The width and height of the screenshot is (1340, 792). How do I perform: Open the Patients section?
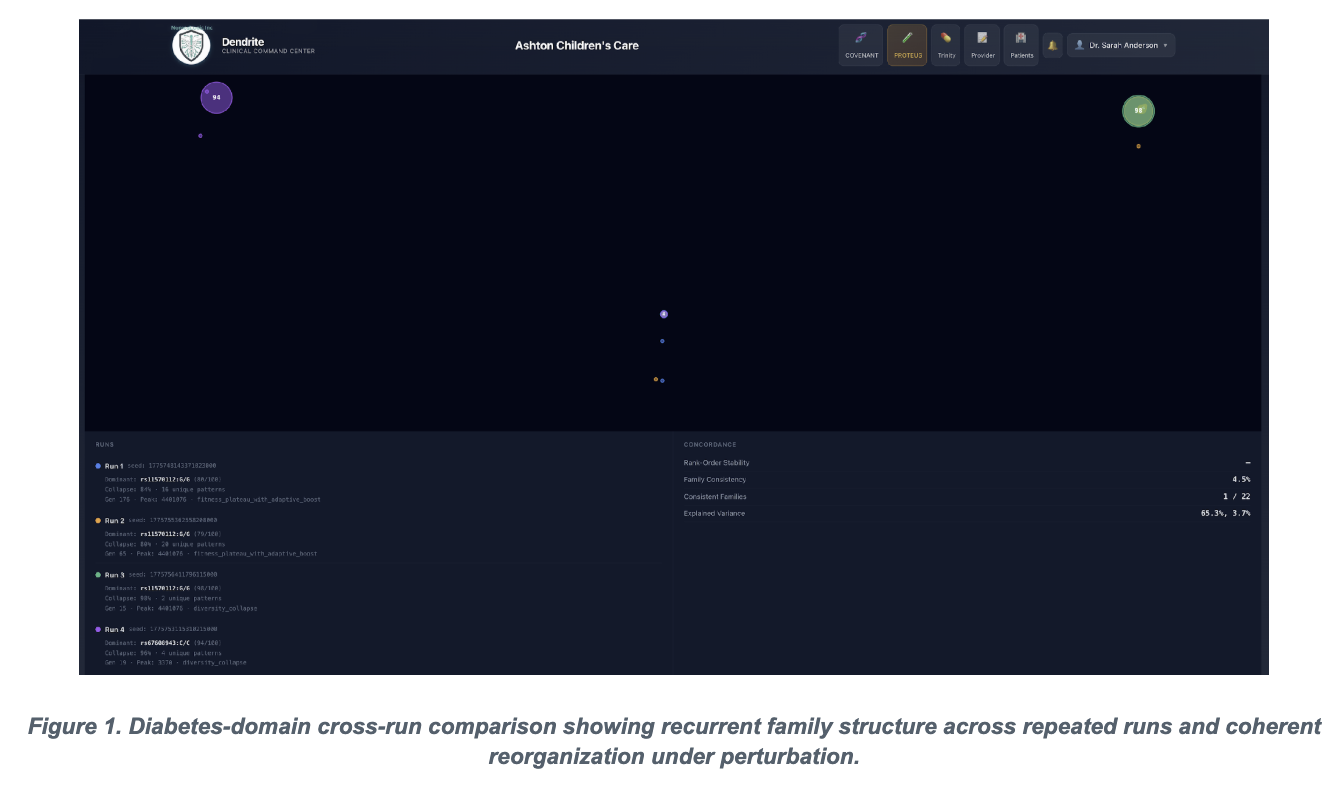coord(1021,45)
